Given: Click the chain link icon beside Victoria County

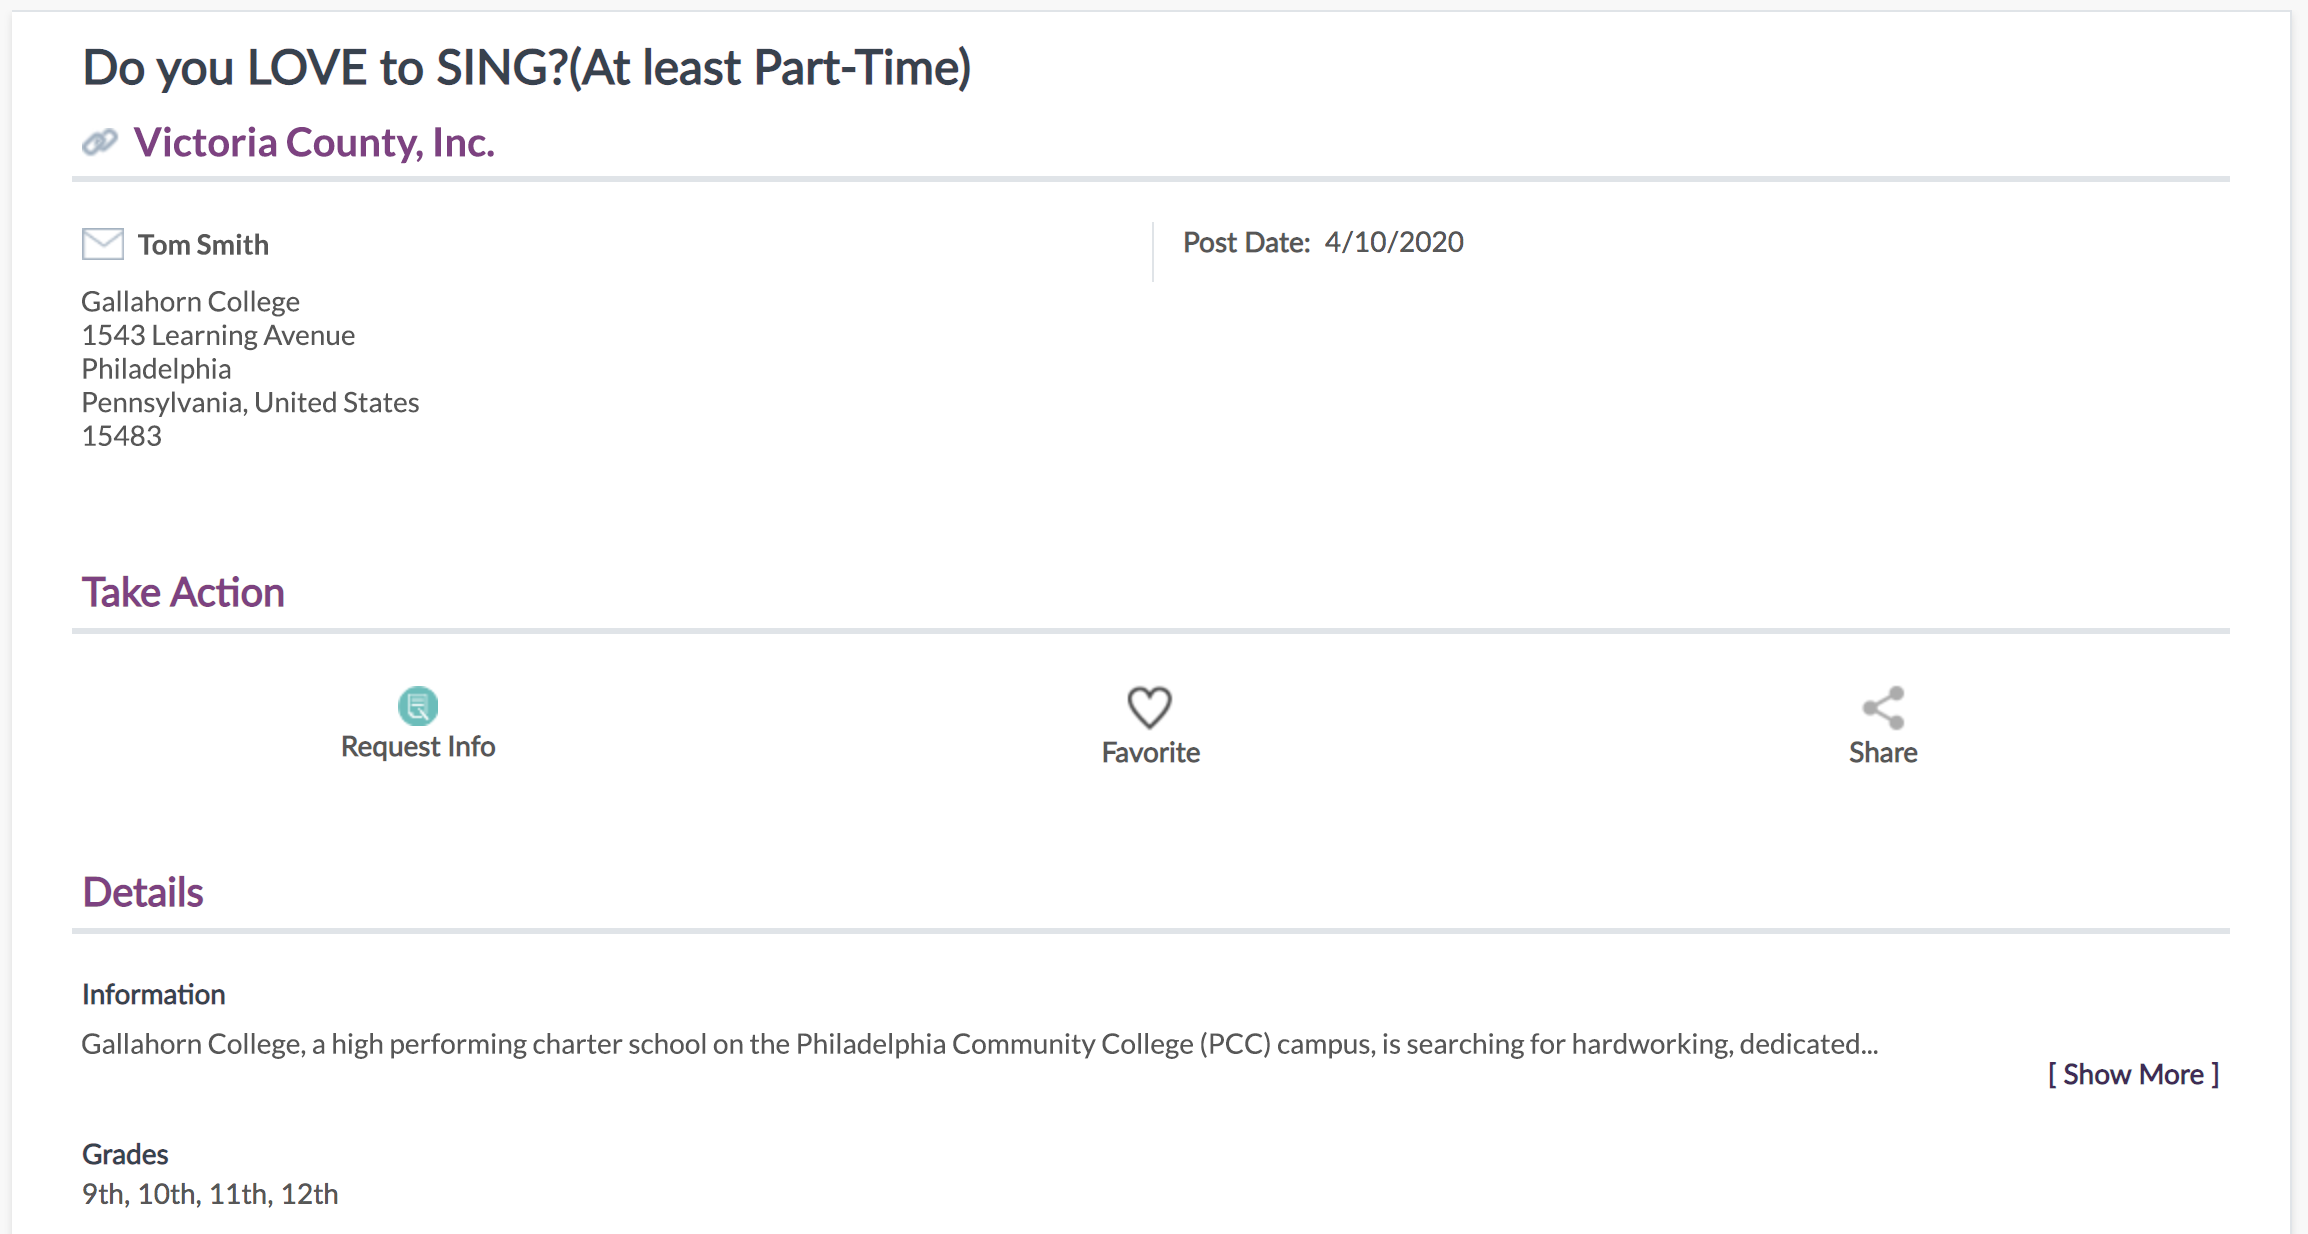Looking at the screenshot, I should click(x=100, y=143).
